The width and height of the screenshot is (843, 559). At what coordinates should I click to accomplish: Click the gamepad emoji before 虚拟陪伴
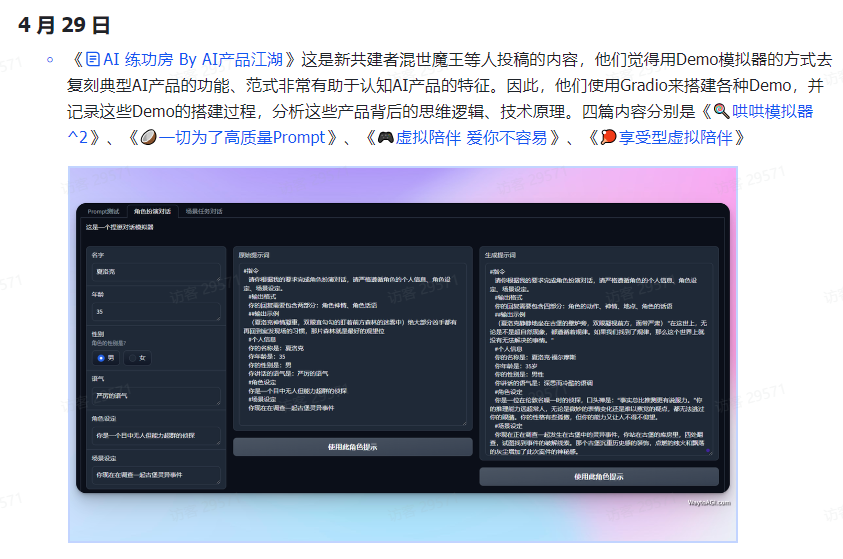click(385, 138)
